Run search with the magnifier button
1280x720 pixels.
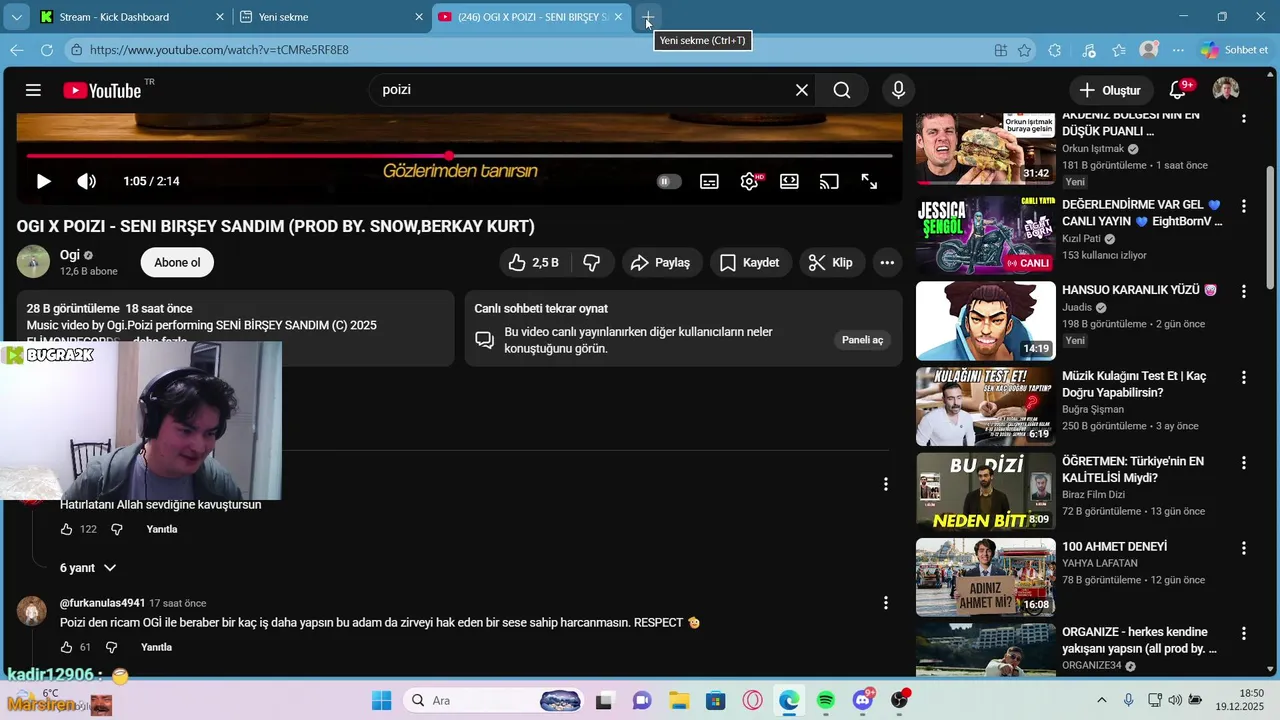pyautogui.click(x=842, y=90)
